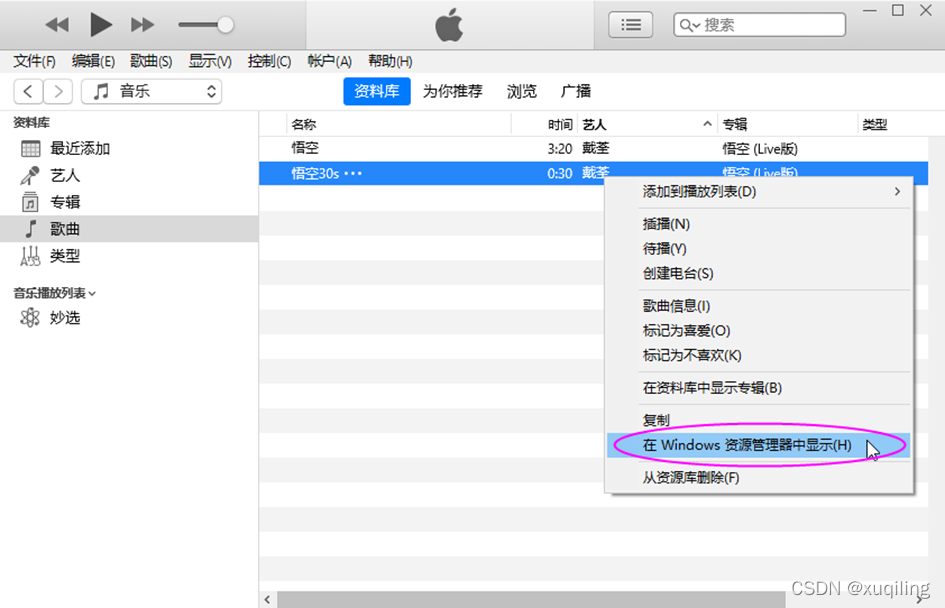Image resolution: width=945 pixels, height=608 pixels.
Task: Open the 编辑(E) menu
Action: tap(93, 61)
